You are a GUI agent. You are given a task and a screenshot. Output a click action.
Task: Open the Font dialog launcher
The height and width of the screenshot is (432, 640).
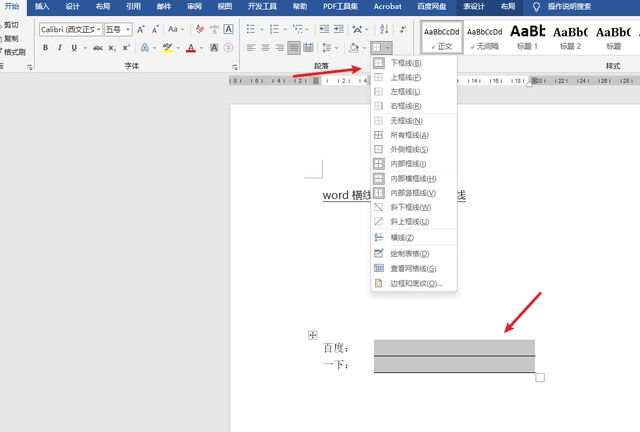tap(235, 67)
